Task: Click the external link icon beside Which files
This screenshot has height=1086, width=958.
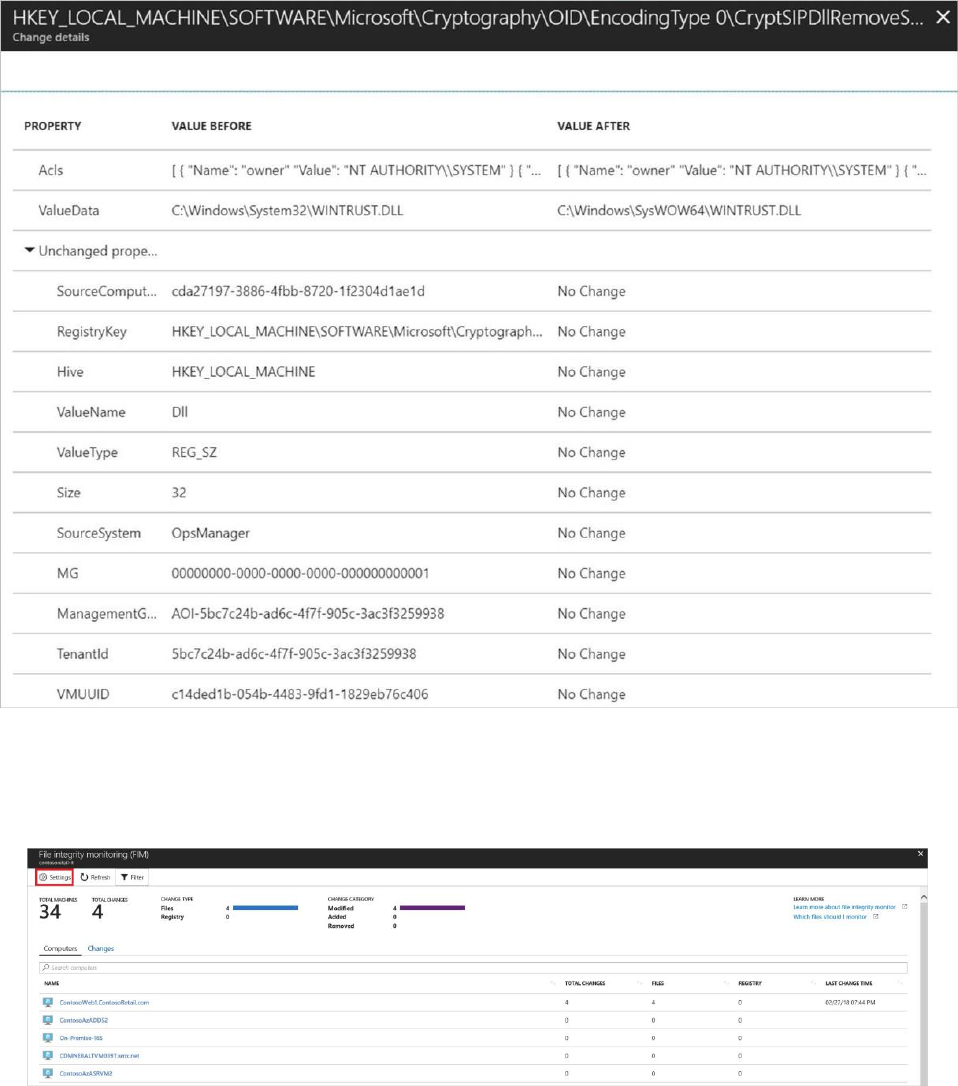Action: (x=876, y=916)
